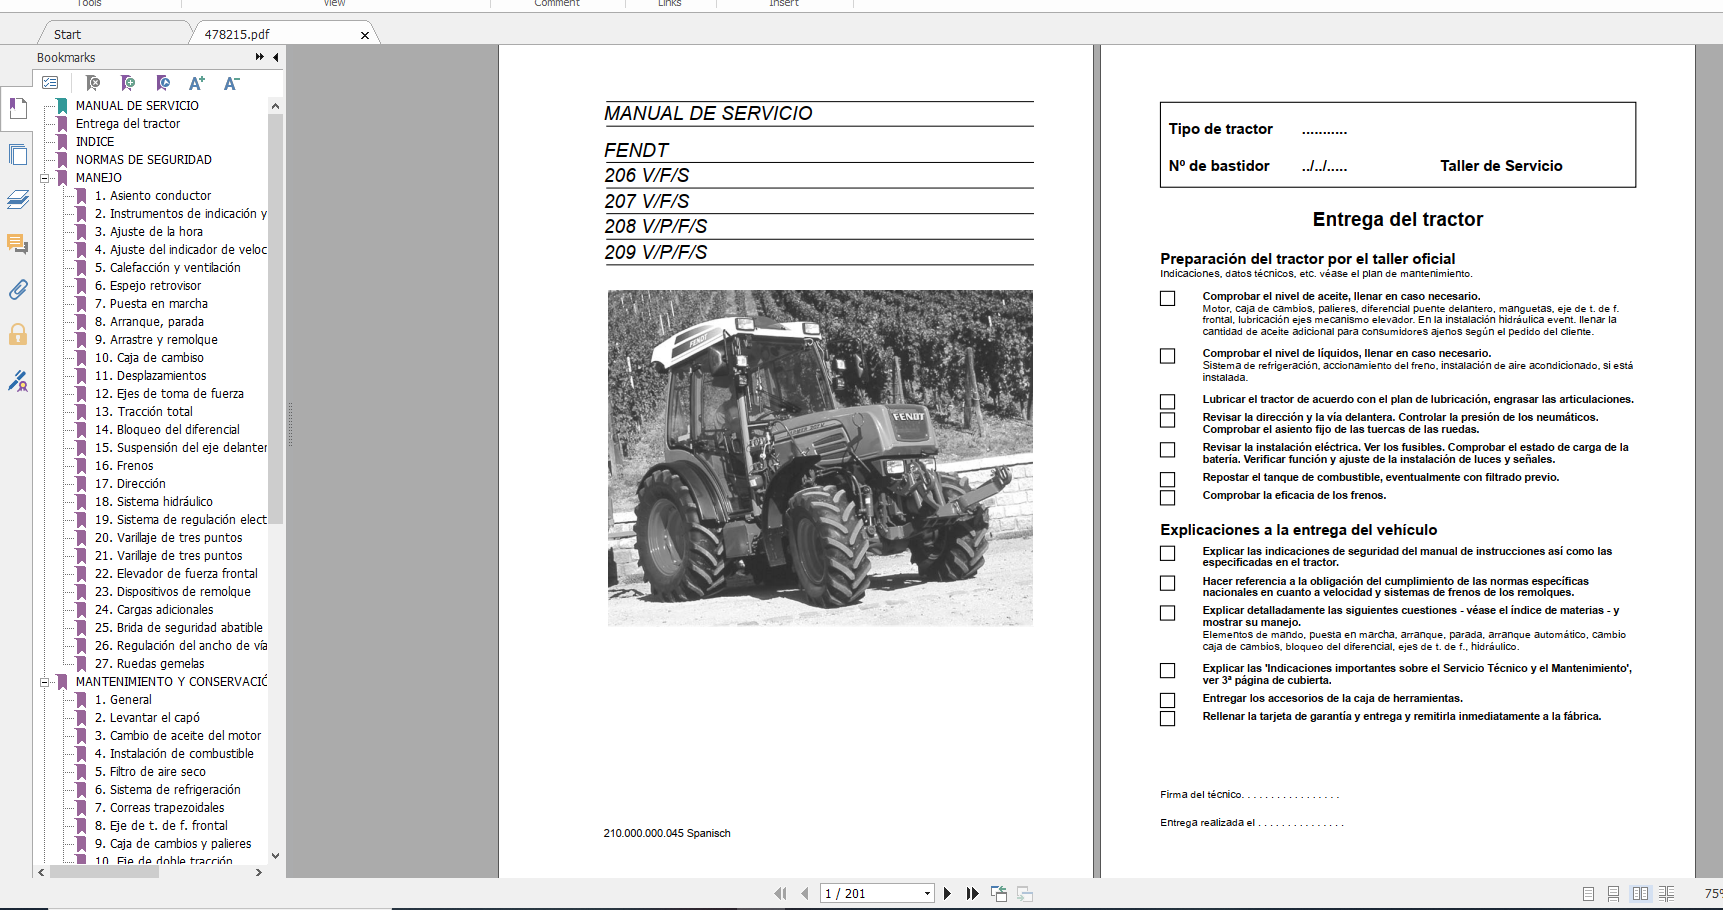Open bookmark 18. Sistema hidráulico

(x=154, y=502)
